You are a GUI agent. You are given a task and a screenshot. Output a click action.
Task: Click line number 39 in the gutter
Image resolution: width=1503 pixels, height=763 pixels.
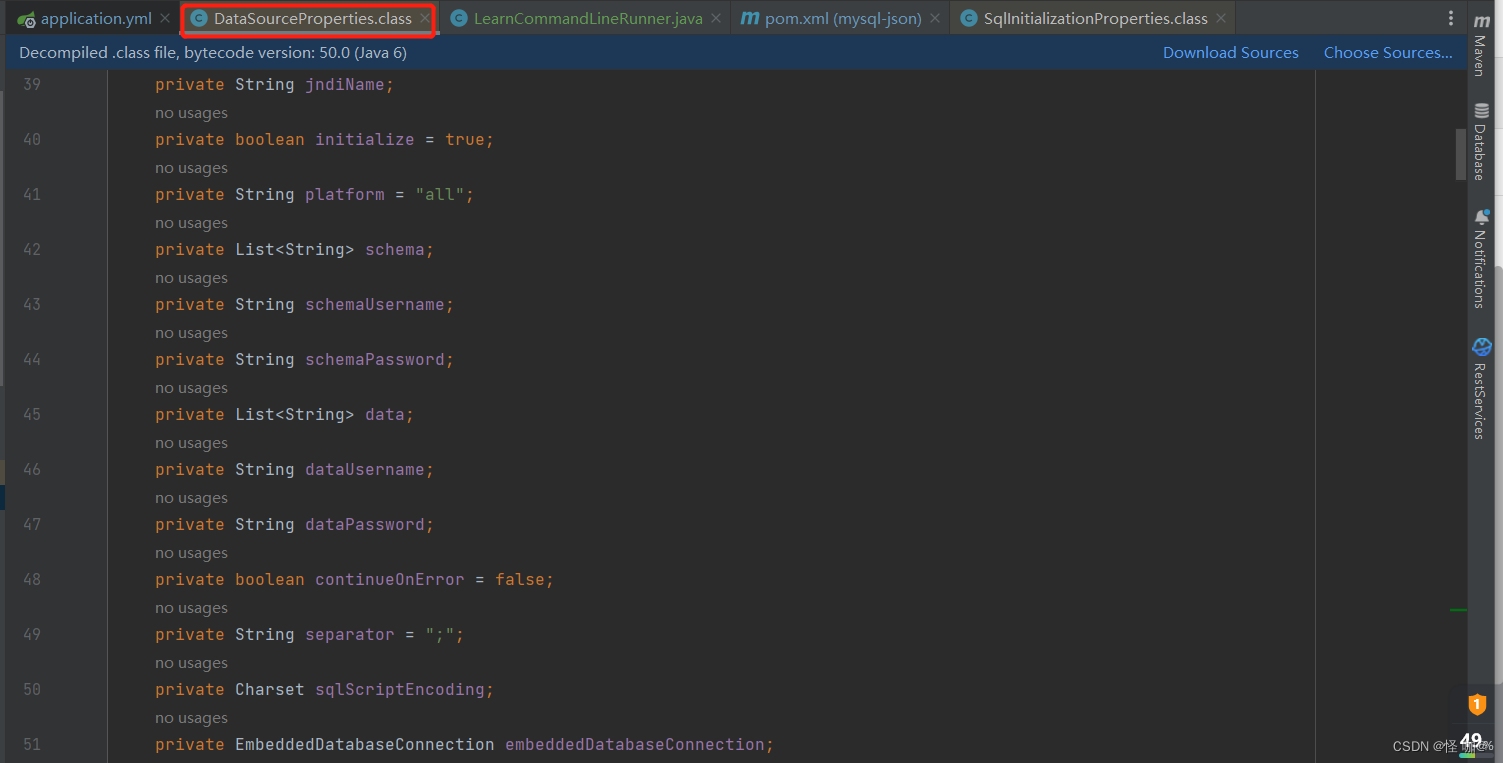pyautogui.click(x=32, y=85)
